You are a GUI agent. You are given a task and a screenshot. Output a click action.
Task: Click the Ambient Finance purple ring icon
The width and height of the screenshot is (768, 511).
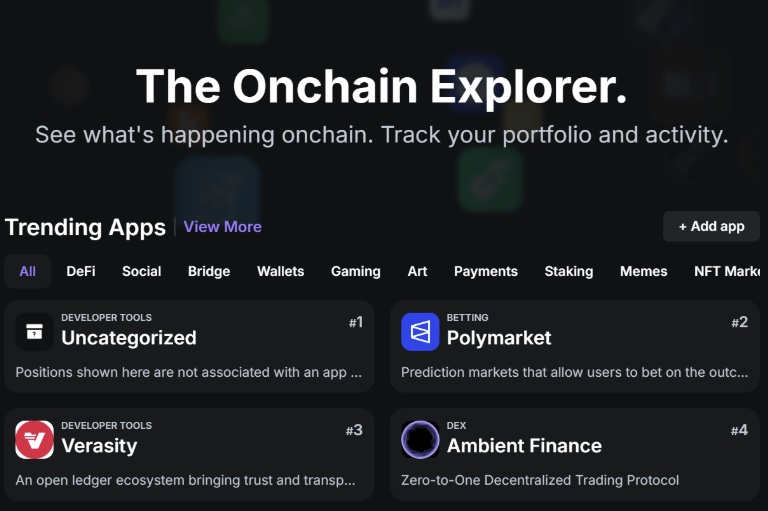click(x=420, y=439)
